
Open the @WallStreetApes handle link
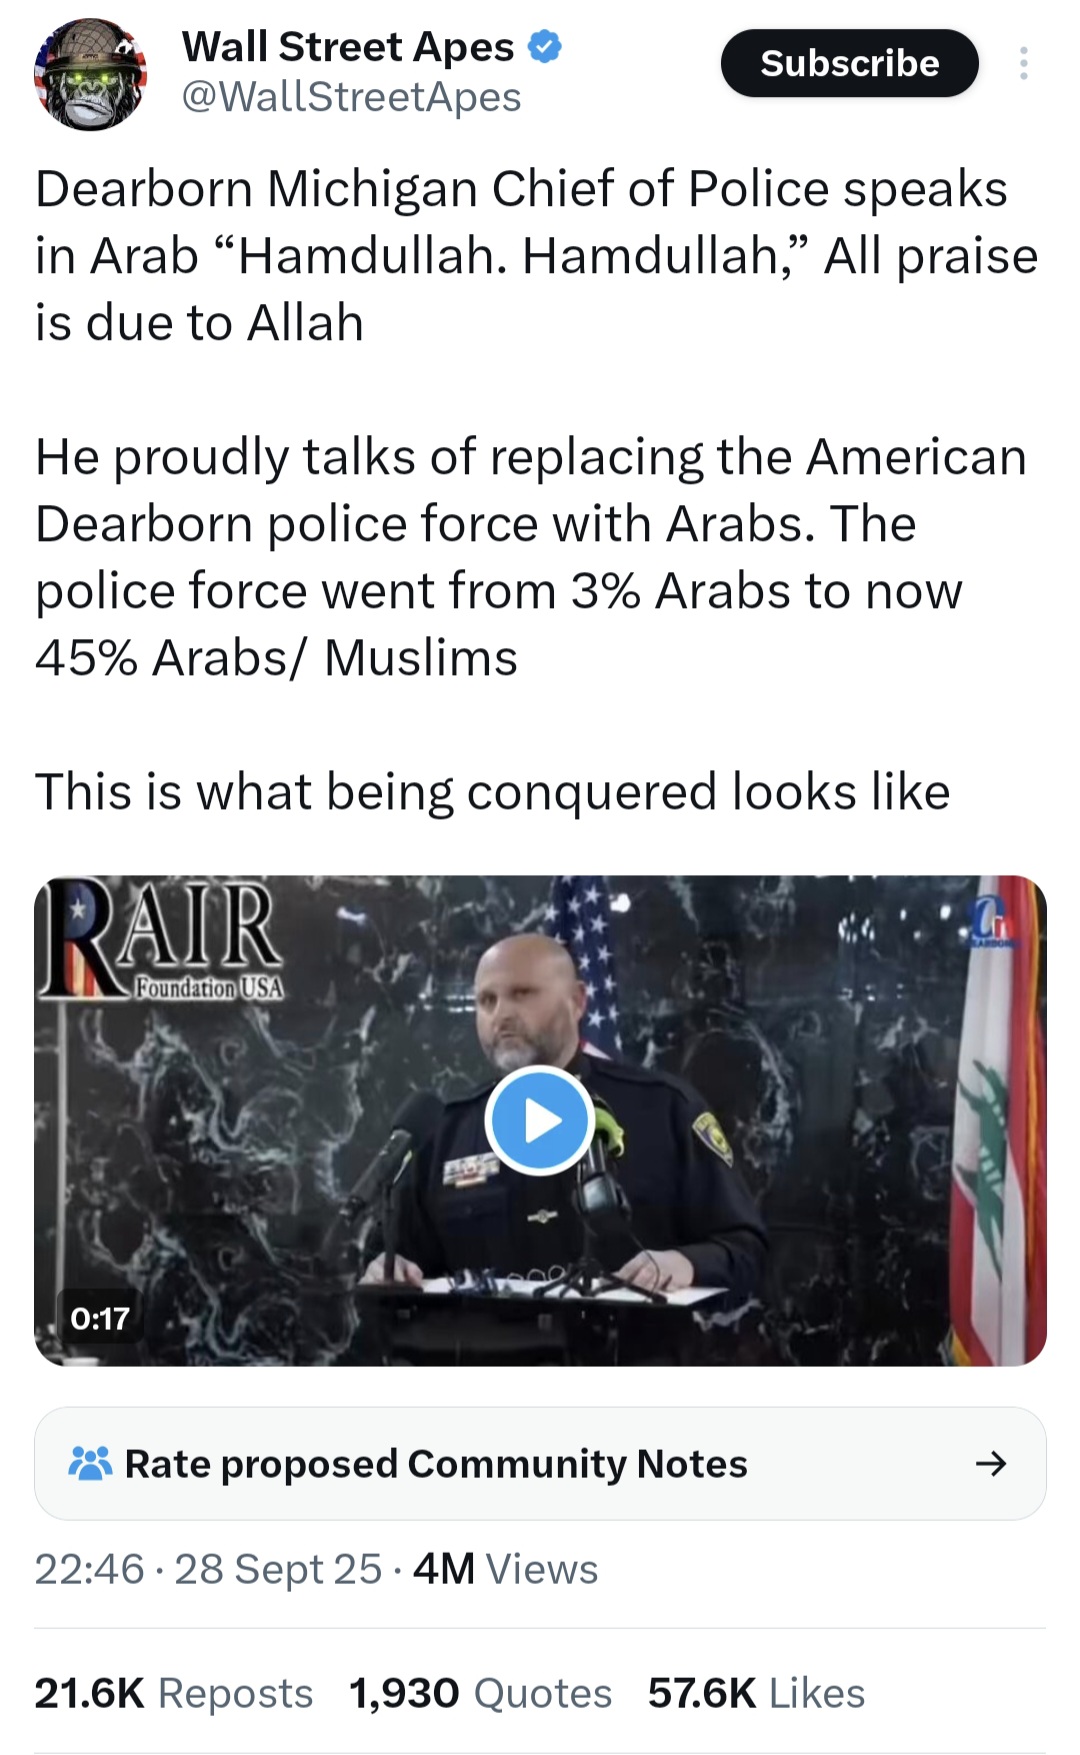351,97
